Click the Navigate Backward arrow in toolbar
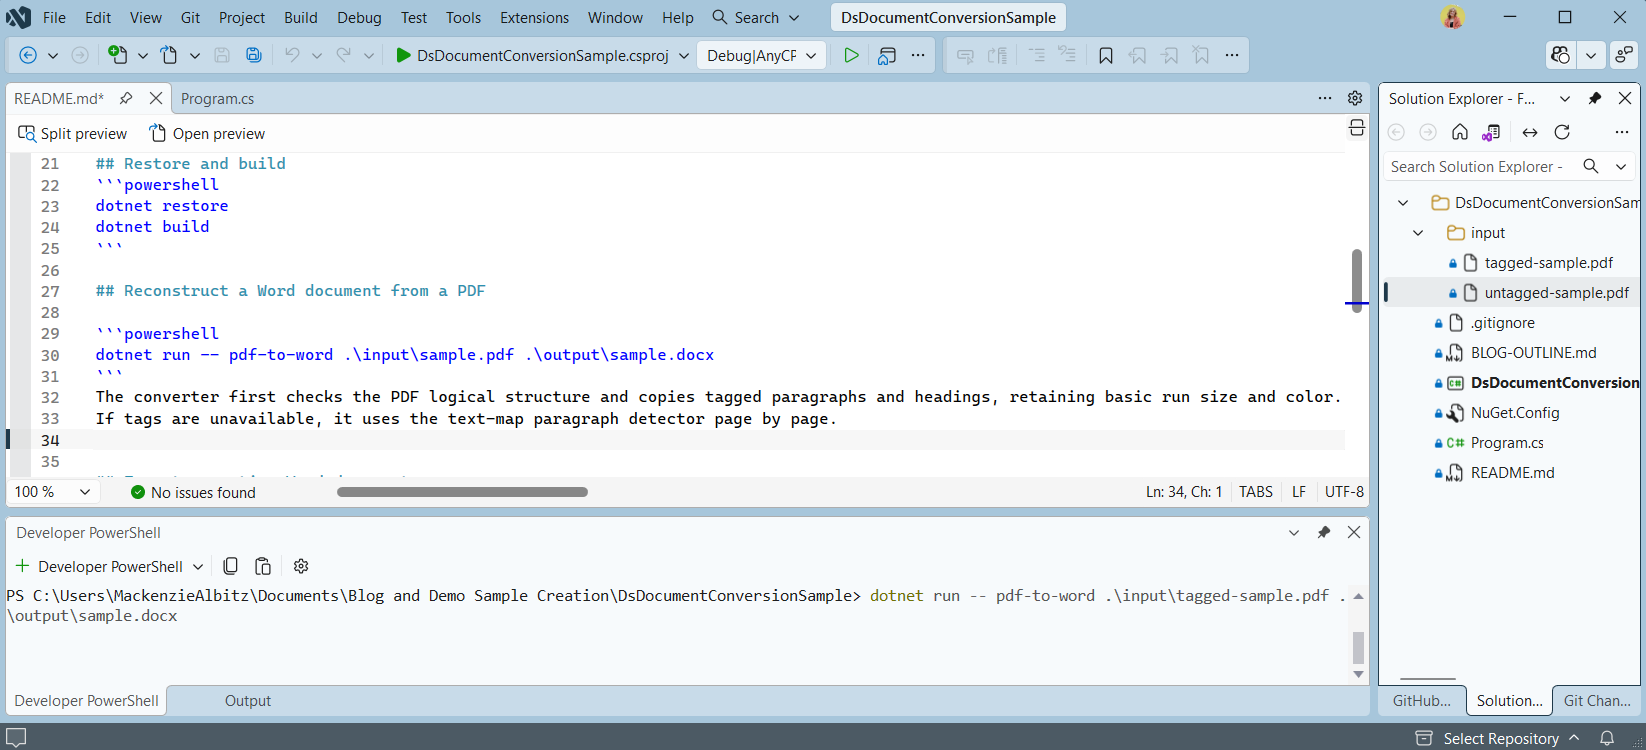This screenshot has width=1646, height=750. click(x=28, y=55)
